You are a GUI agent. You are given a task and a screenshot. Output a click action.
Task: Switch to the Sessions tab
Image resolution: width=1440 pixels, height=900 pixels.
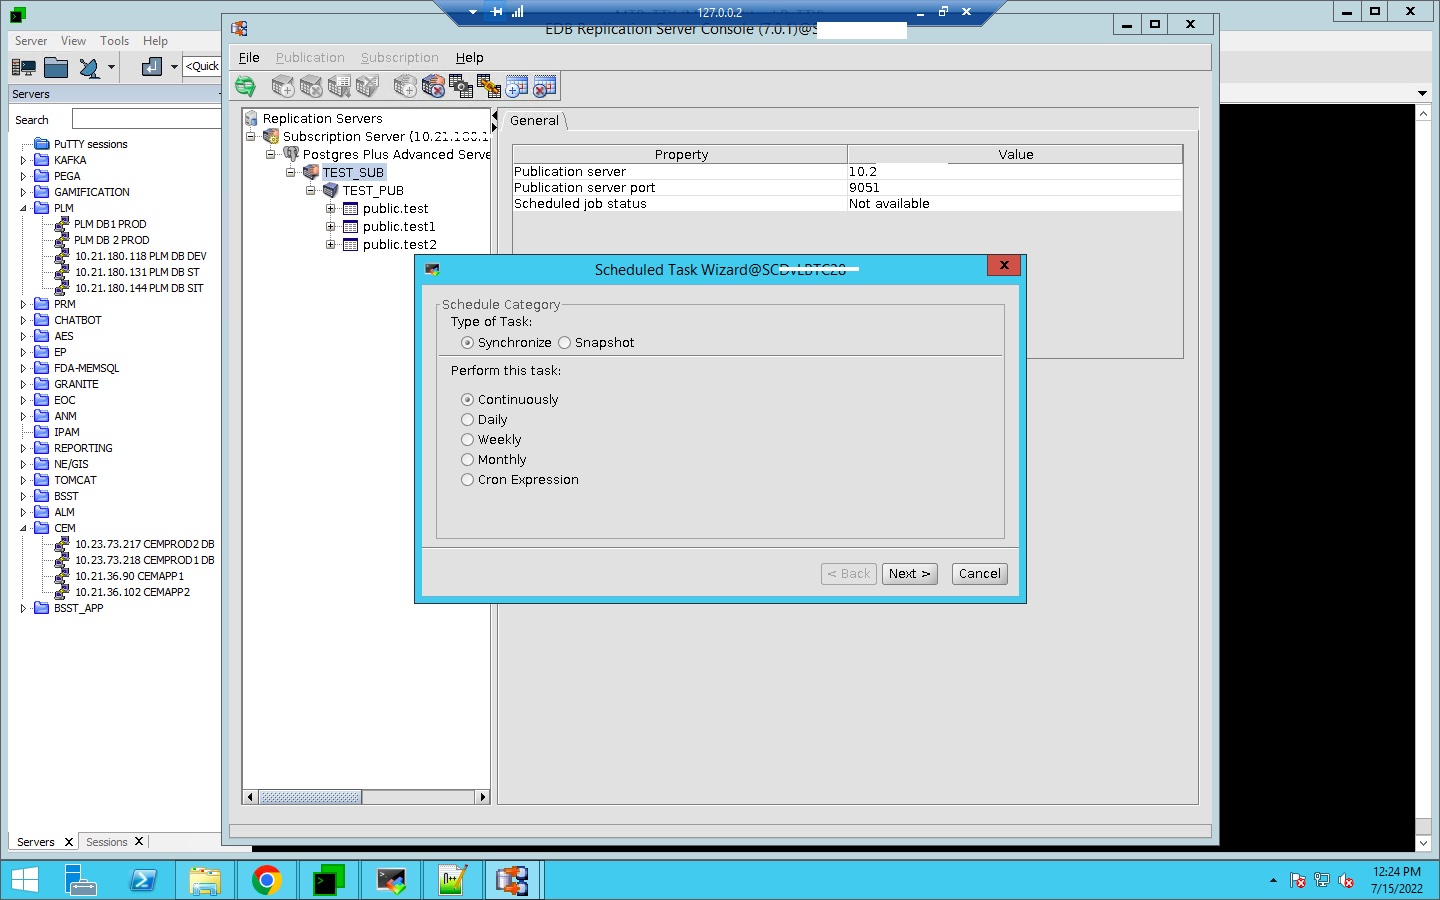(x=107, y=842)
